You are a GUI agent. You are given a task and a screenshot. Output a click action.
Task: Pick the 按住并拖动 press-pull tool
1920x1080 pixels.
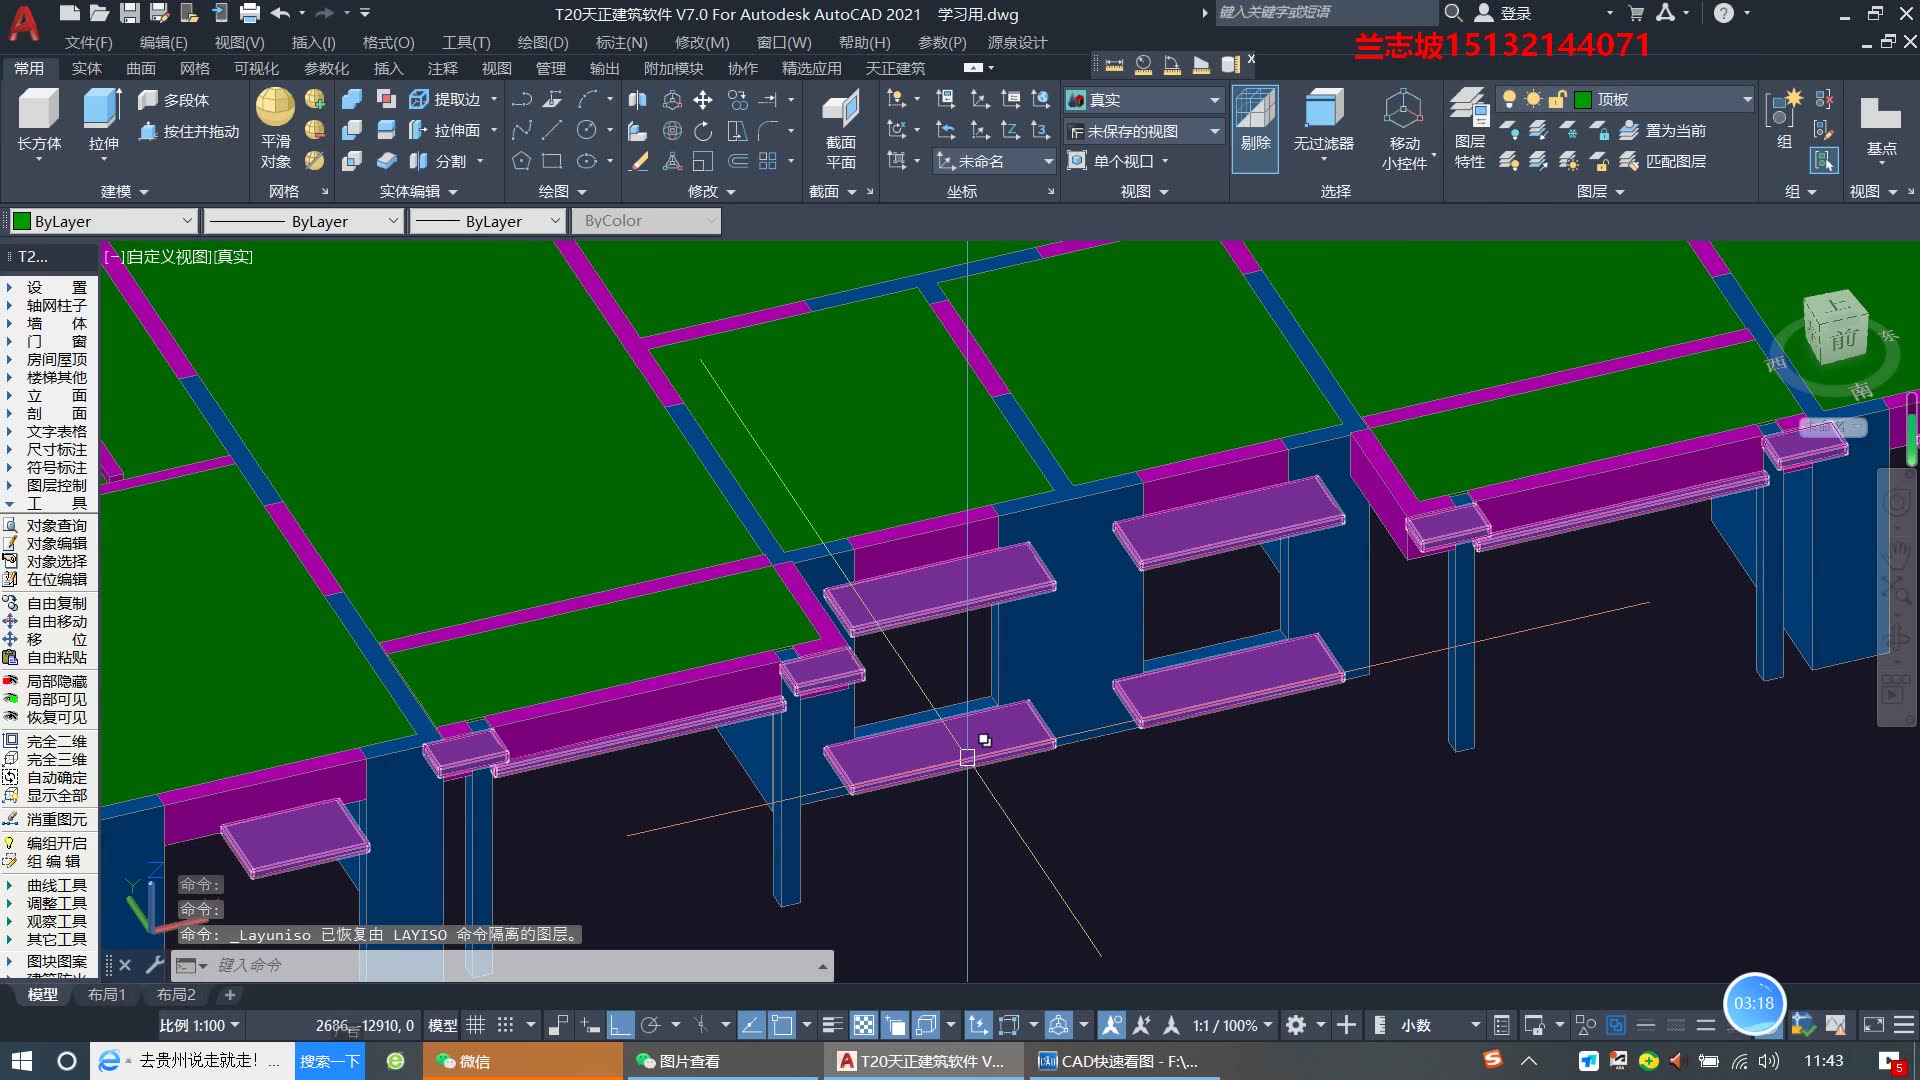(x=189, y=131)
